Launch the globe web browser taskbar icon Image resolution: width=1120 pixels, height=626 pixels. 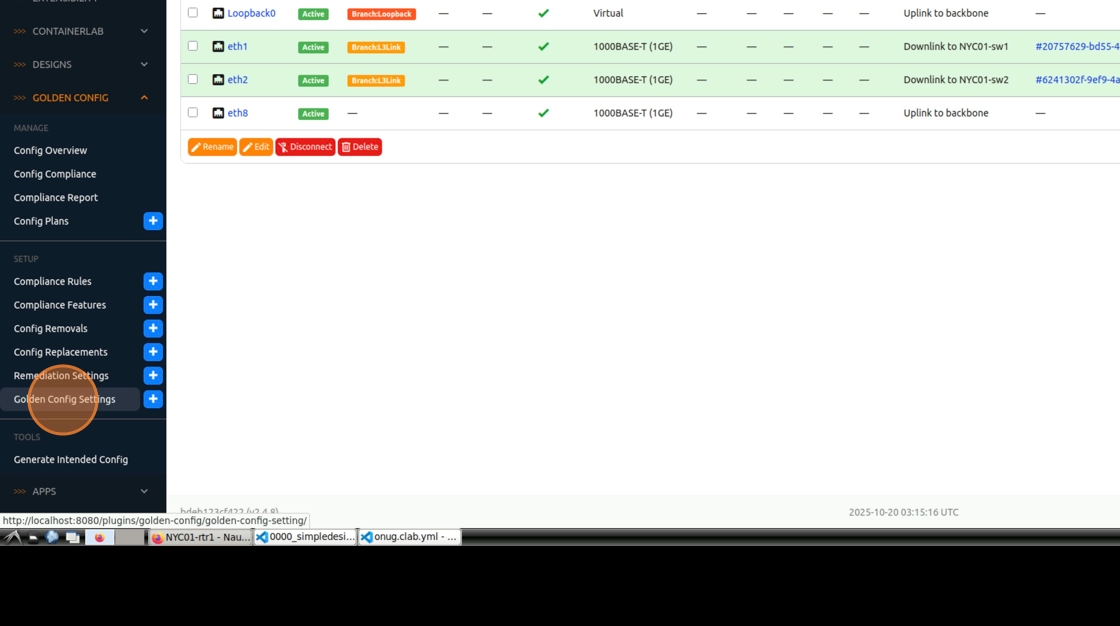[52, 537]
